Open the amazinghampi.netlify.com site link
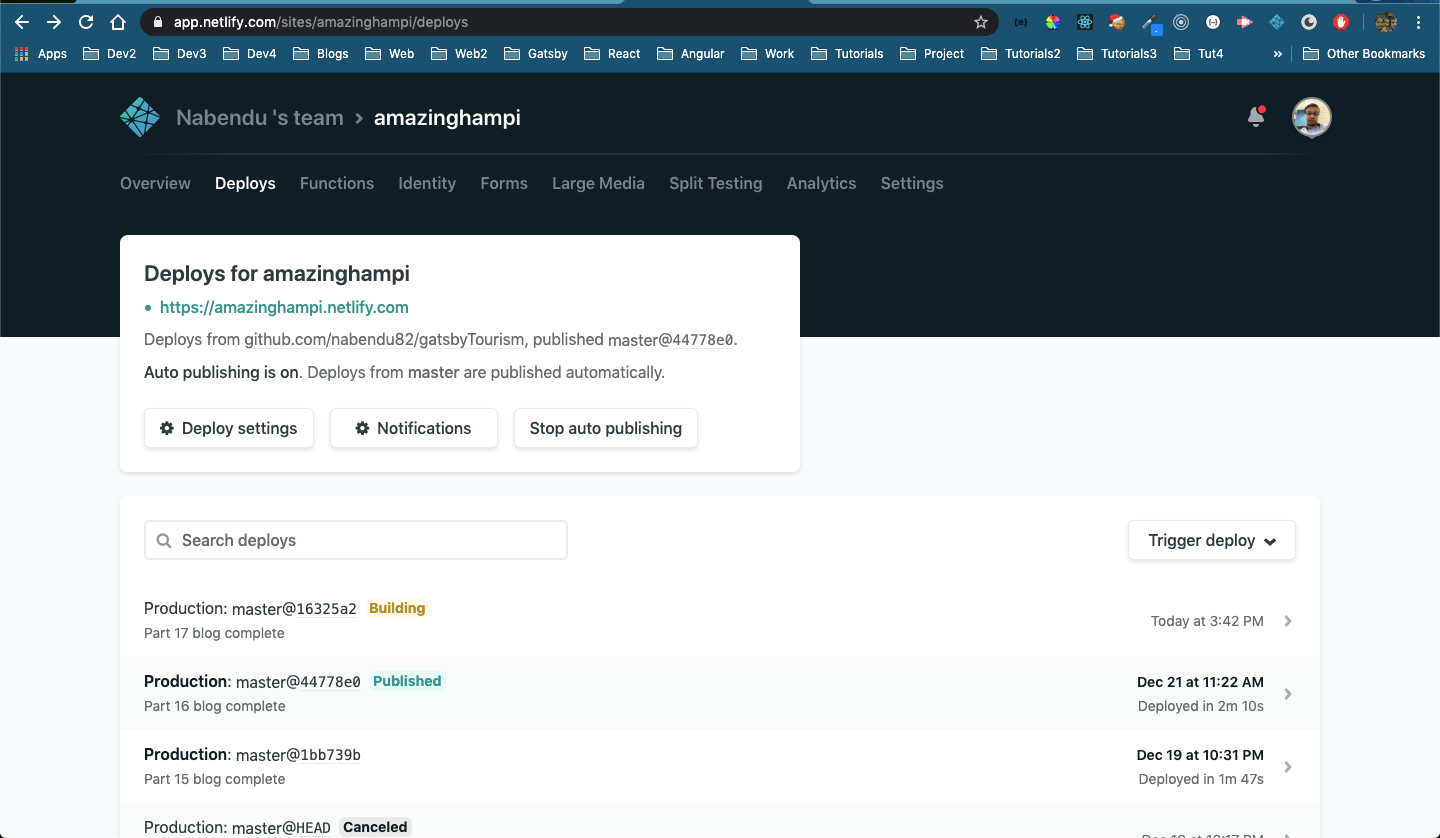 pos(284,307)
